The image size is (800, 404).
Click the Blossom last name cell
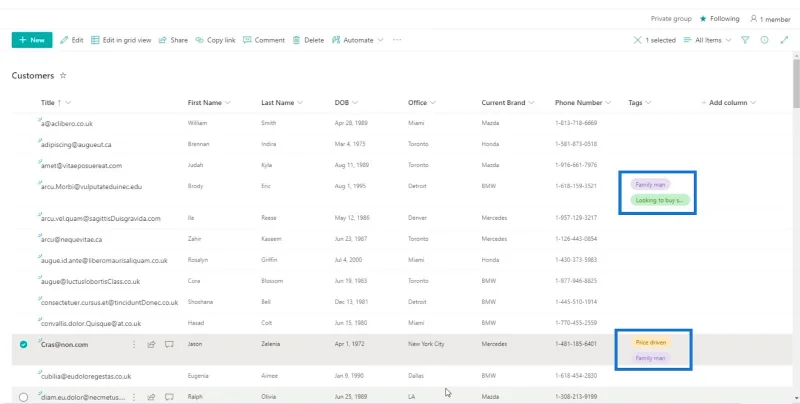272,281
